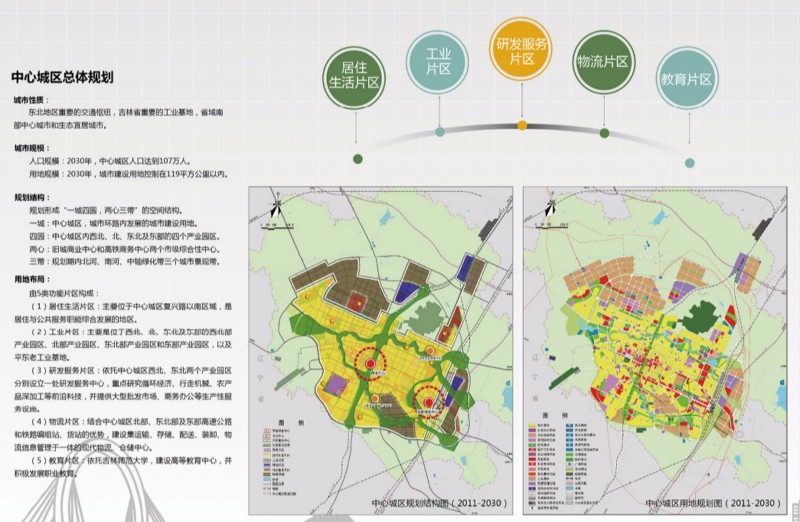The height and width of the screenshot is (522, 800).
Task: Select the 教育片区 circle
Action: [685, 79]
